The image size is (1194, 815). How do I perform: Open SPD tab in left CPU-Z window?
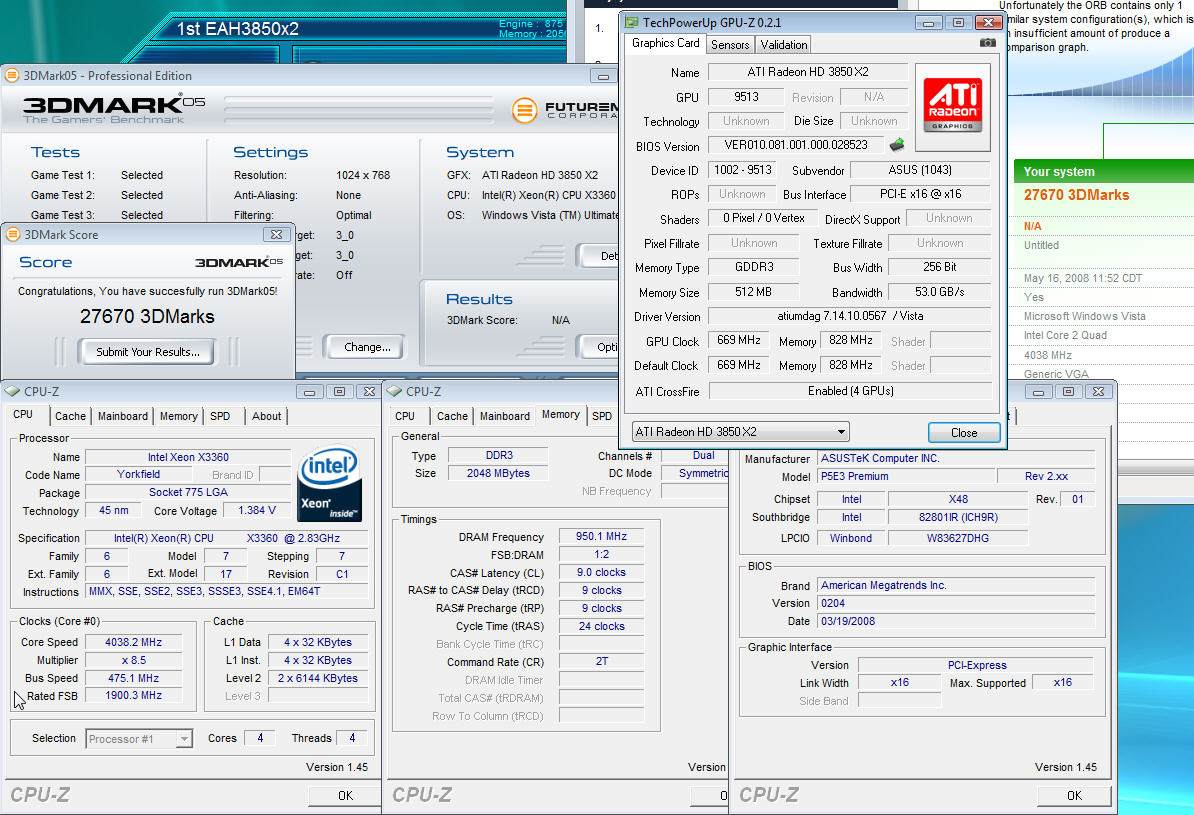point(220,416)
